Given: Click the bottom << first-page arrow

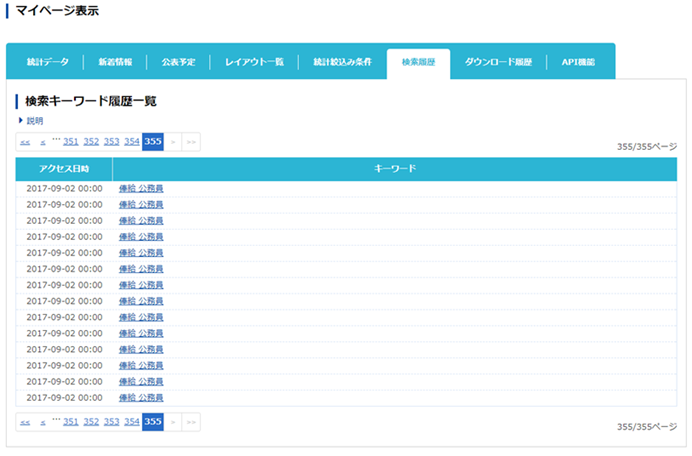Looking at the screenshot, I should tap(25, 422).
